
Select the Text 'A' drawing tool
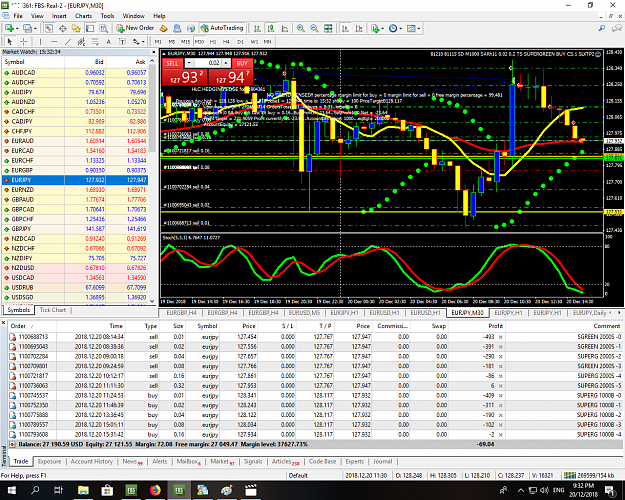pos(108,41)
